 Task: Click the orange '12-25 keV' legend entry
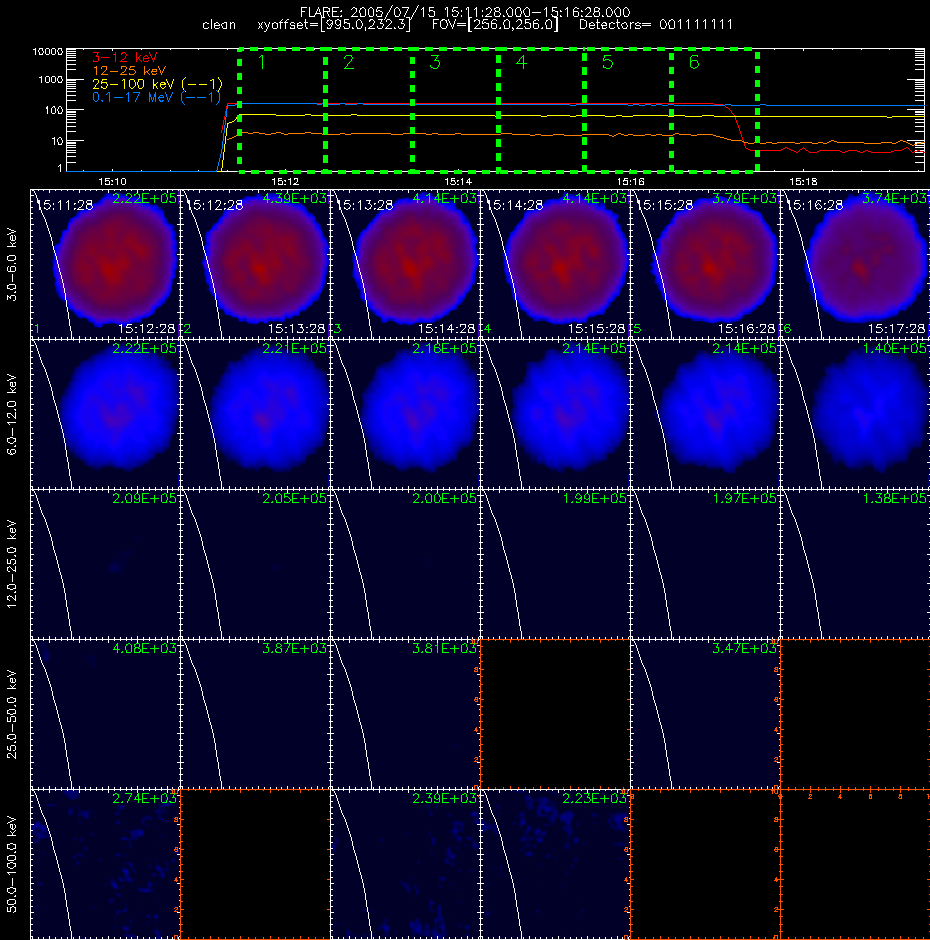(129, 71)
